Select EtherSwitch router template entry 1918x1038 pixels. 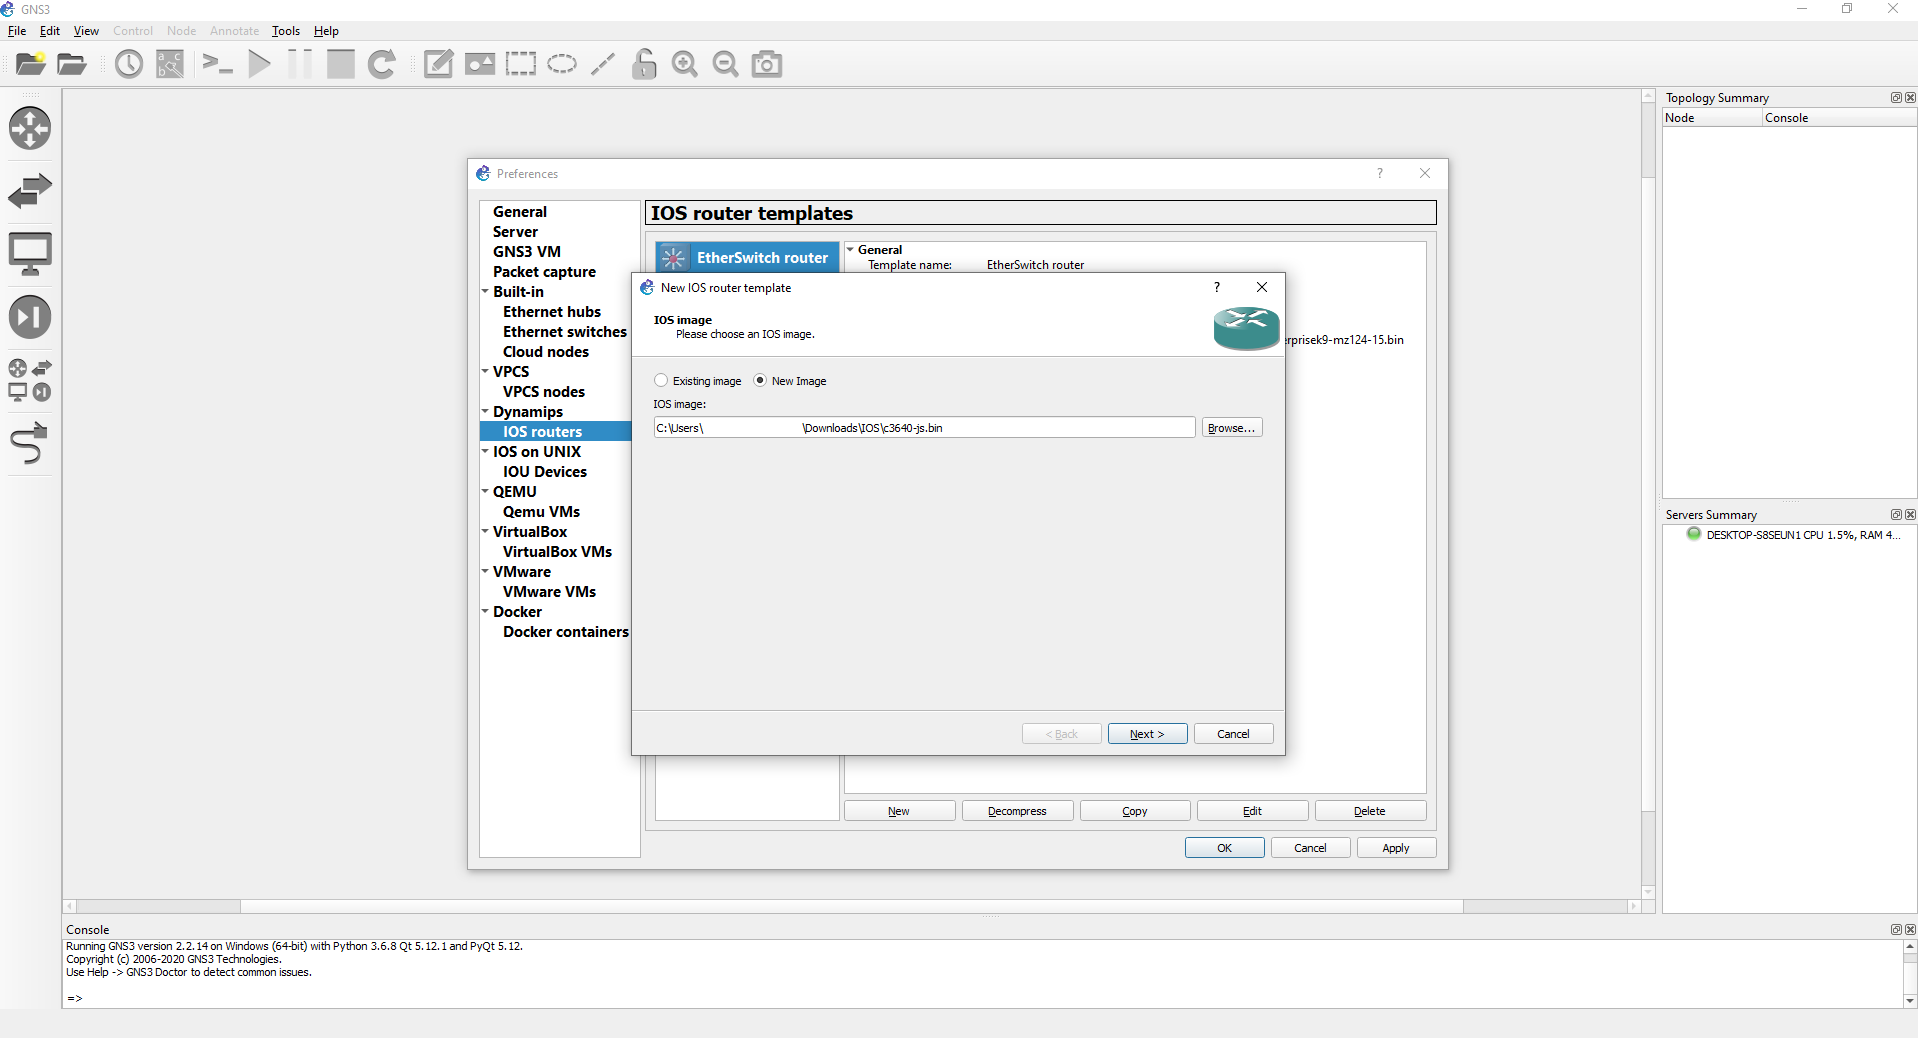click(x=746, y=257)
